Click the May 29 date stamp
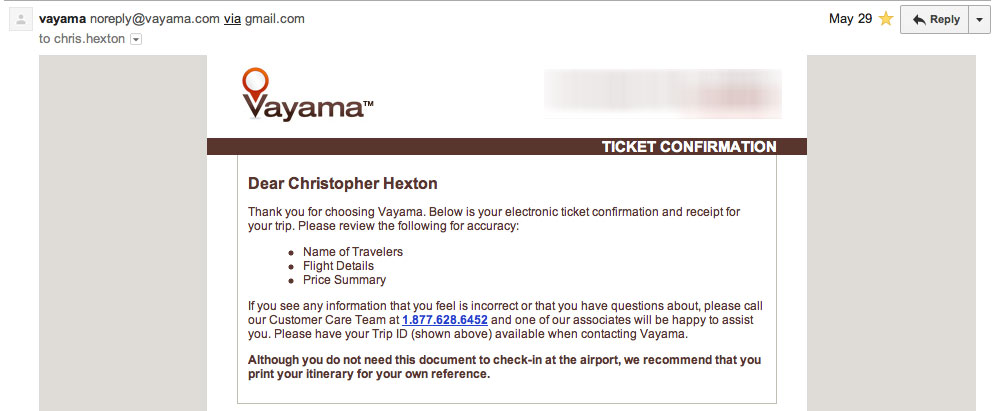Screen dimensions: 1005x411 pyautogui.click(x=850, y=19)
